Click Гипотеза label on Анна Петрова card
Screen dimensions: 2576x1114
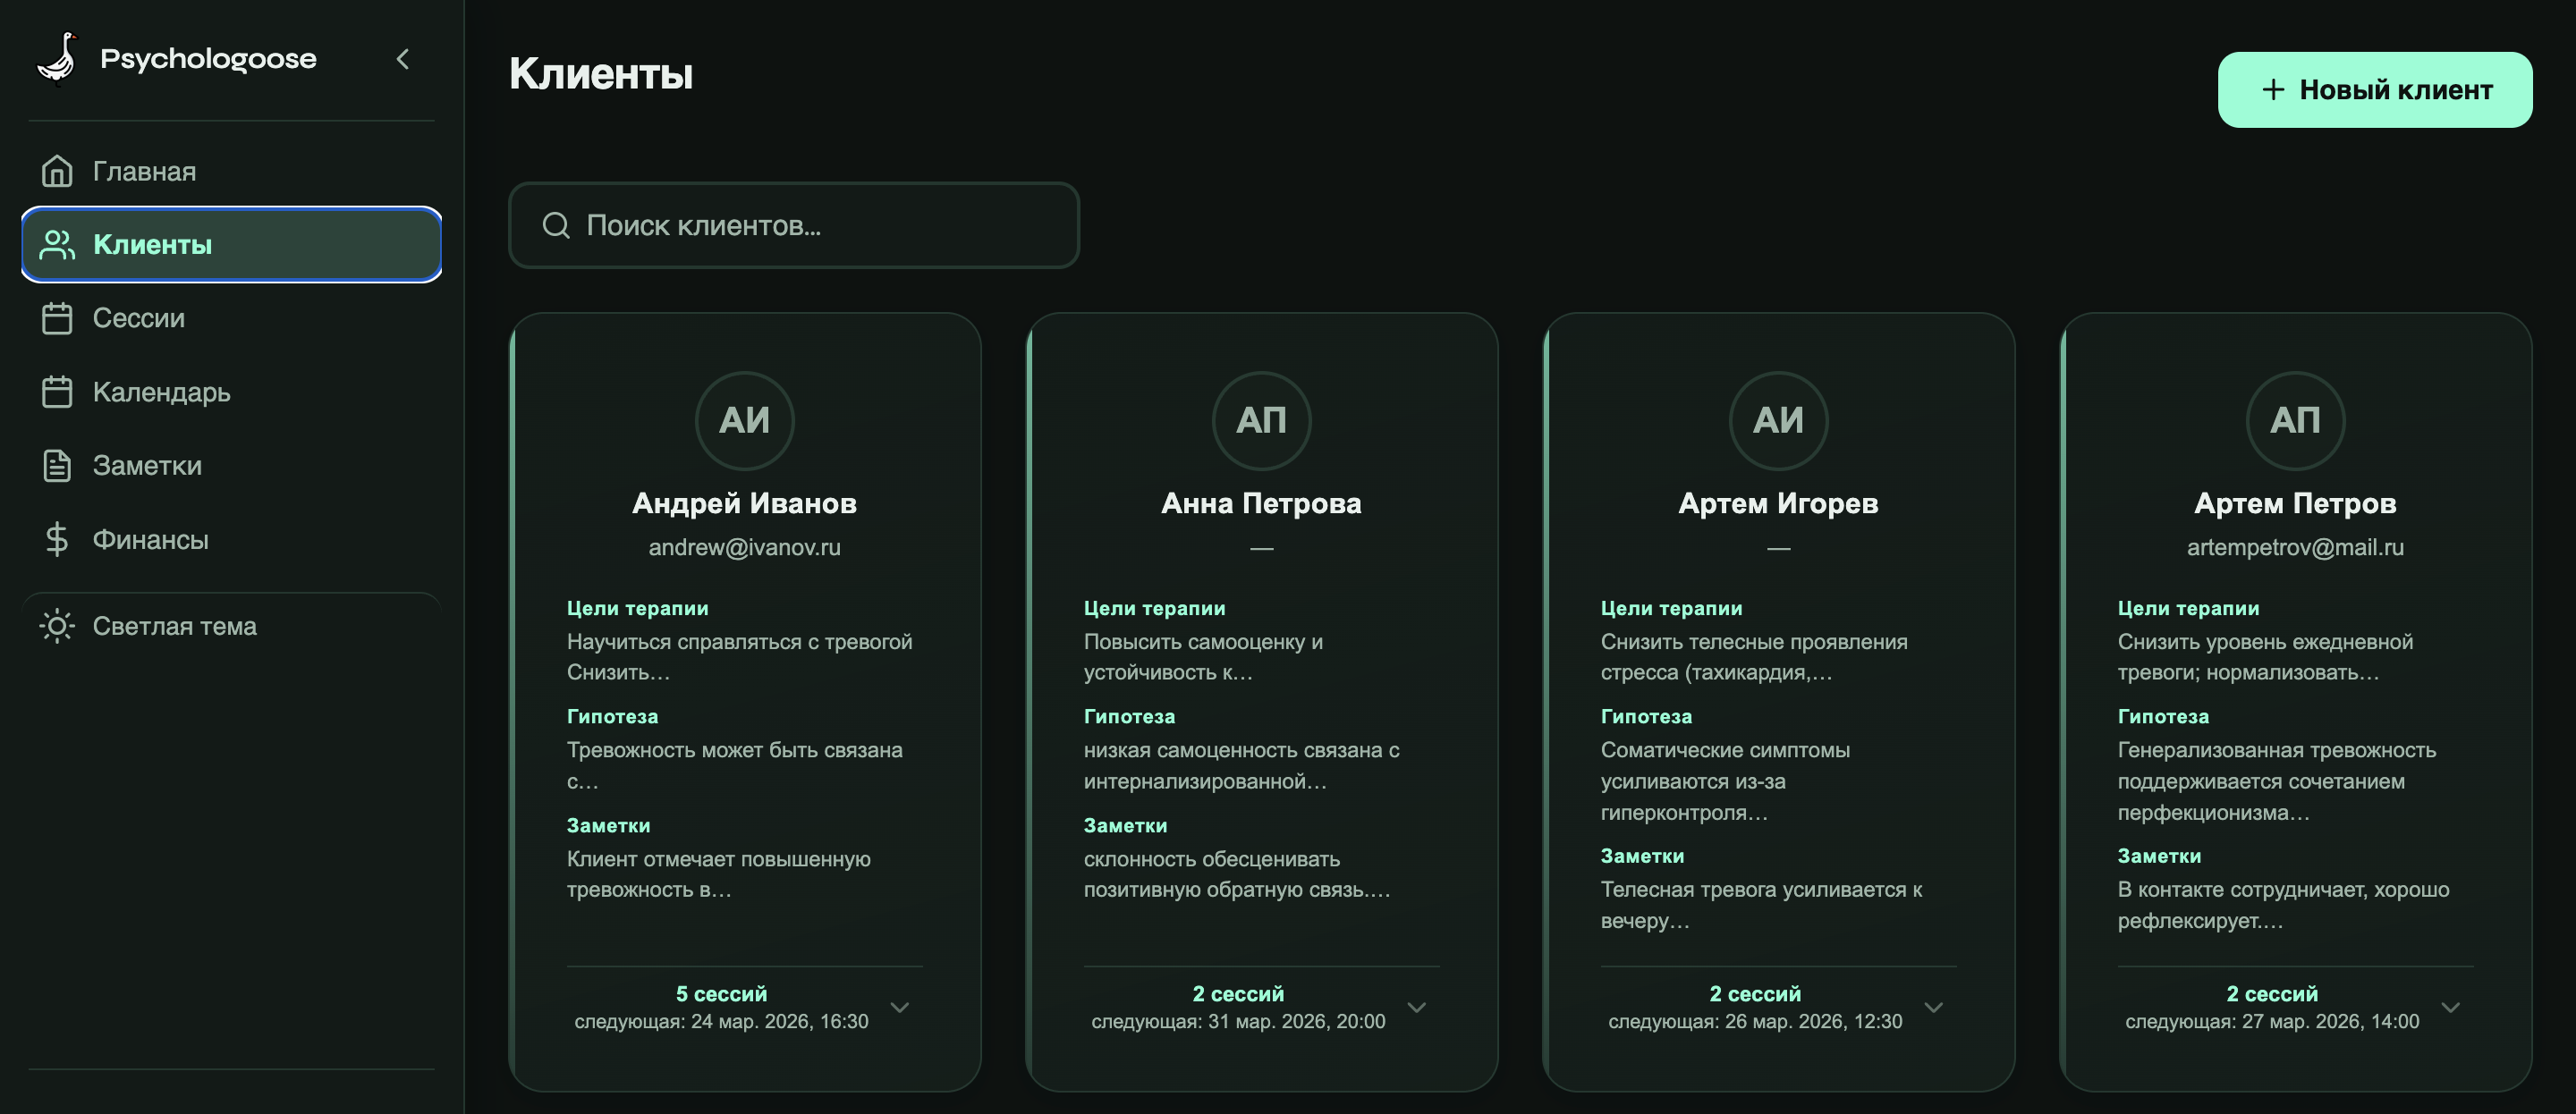1130,716
